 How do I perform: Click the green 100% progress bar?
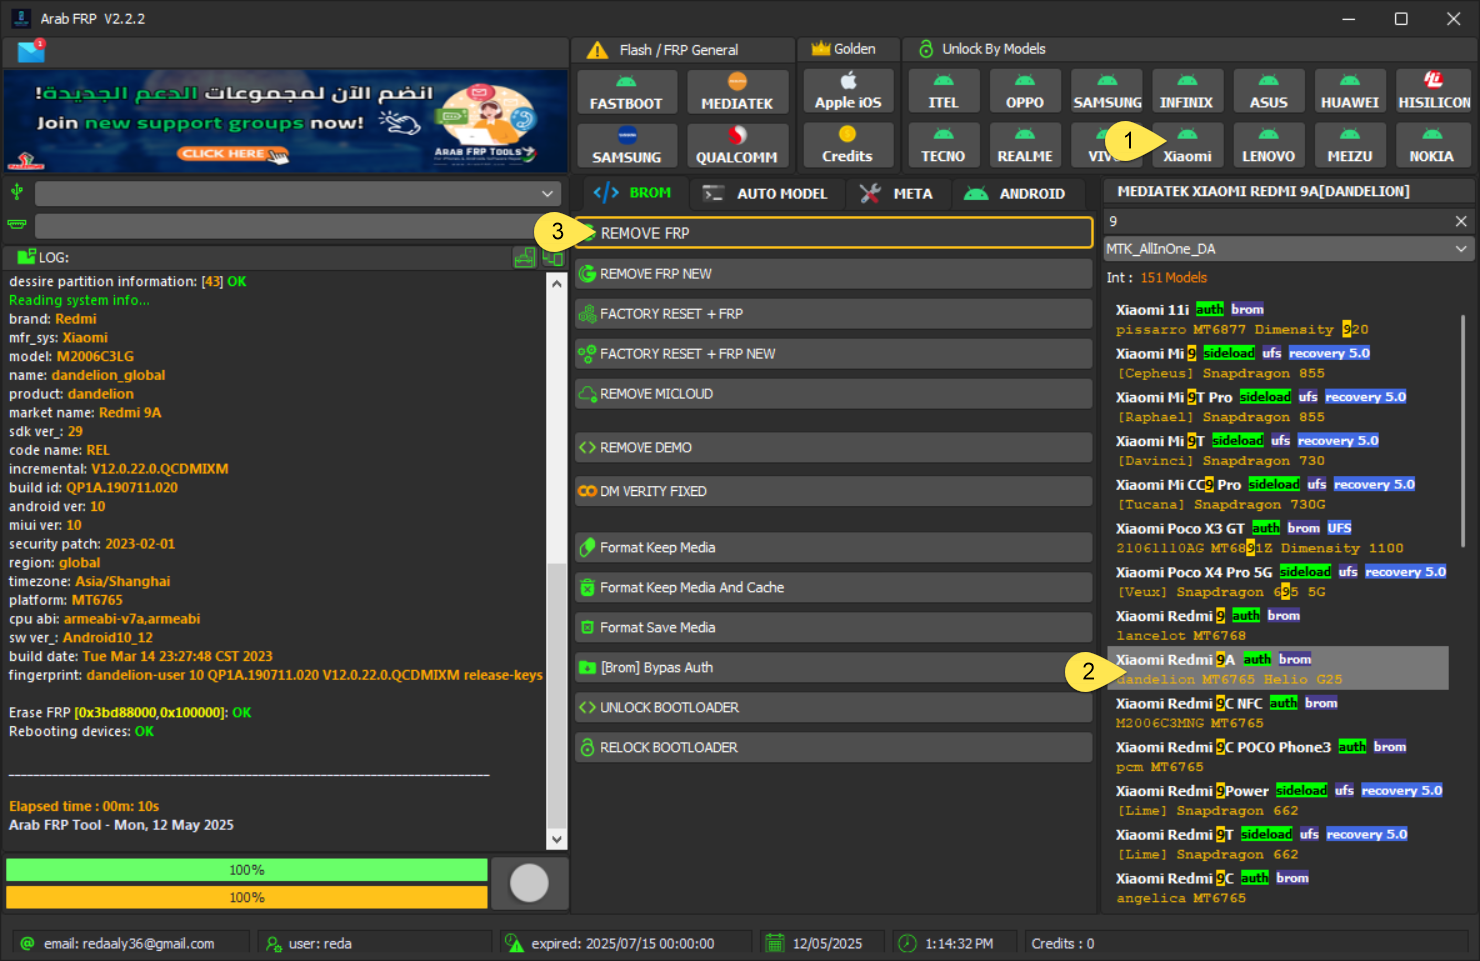click(246, 869)
